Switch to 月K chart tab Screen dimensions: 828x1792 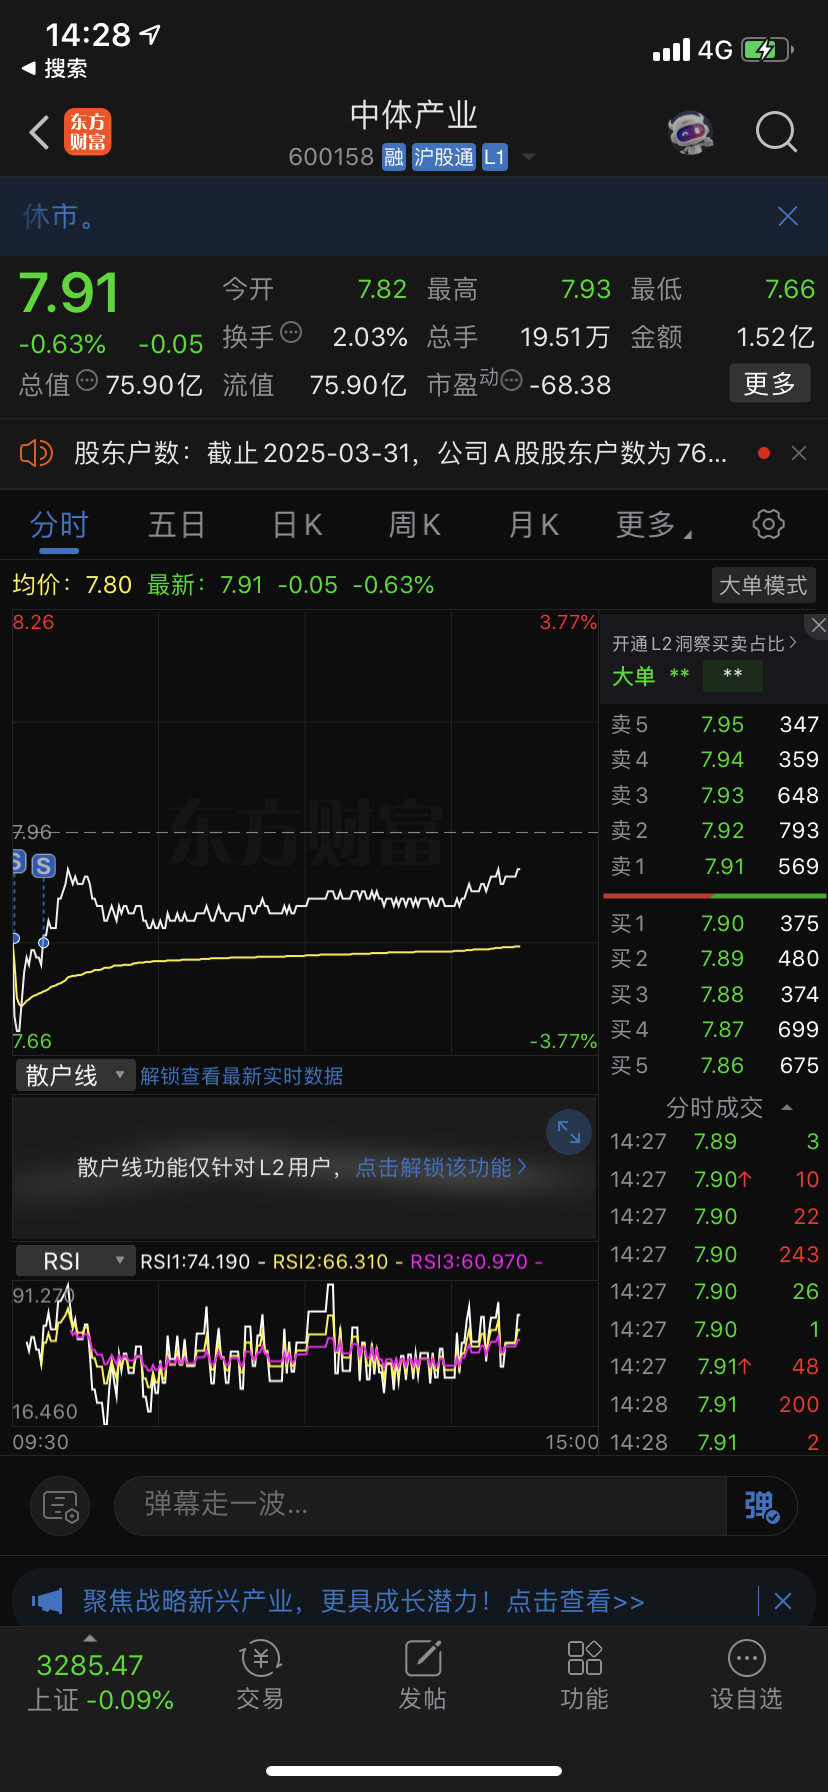(x=534, y=524)
